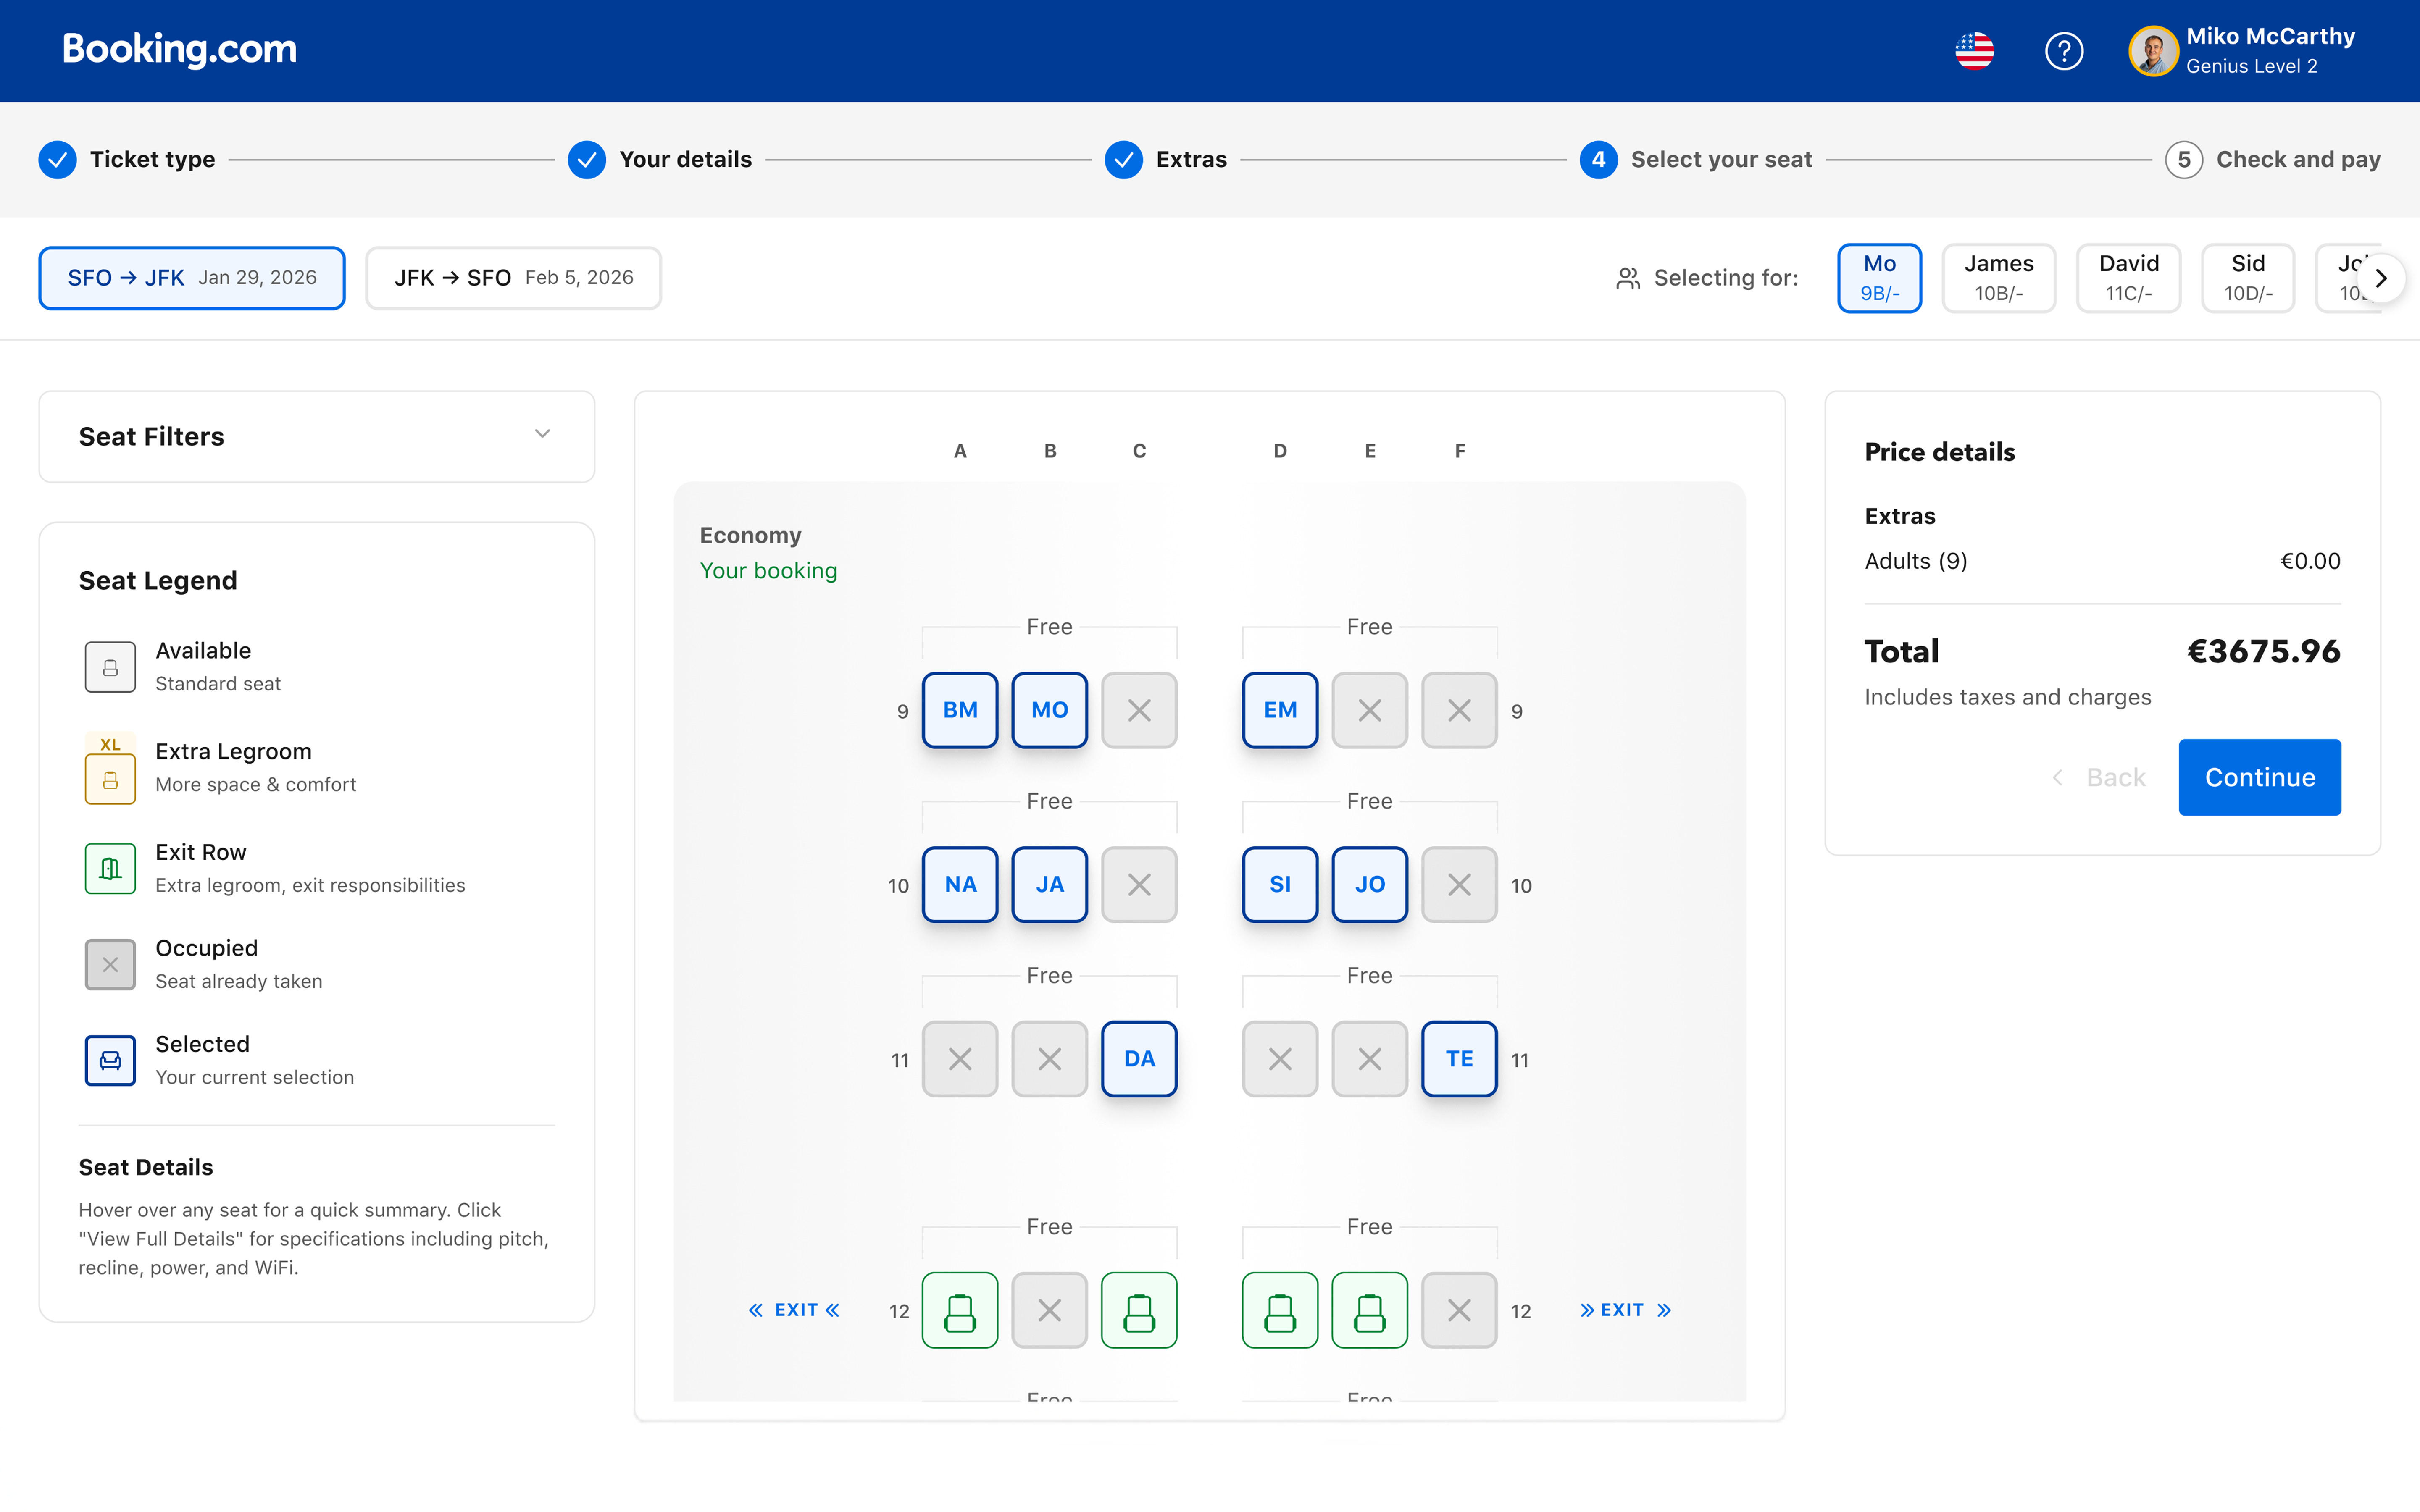Image resolution: width=2420 pixels, height=1512 pixels.
Task: Click occupied seat 12B
Action: point(1050,1310)
